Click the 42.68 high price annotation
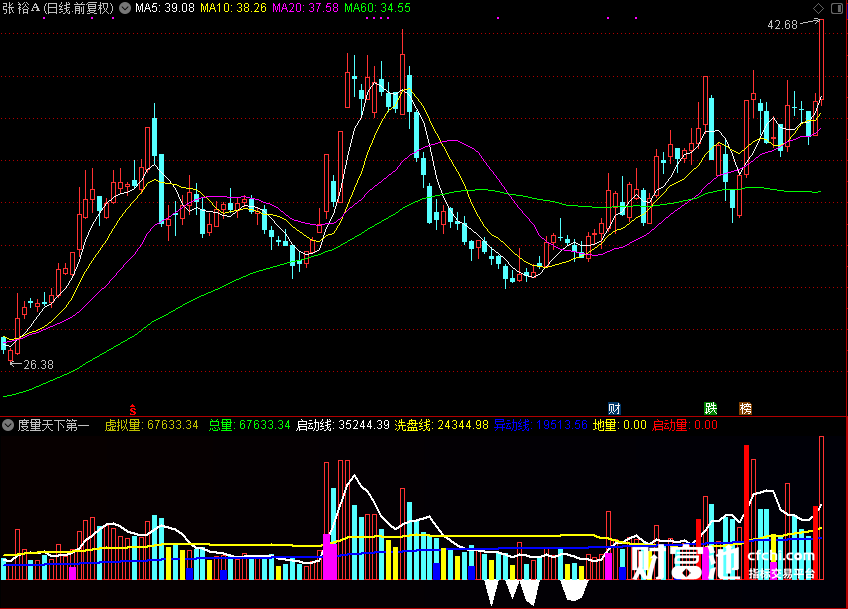The height and width of the screenshot is (609, 848). pyautogui.click(x=782, y=25)
